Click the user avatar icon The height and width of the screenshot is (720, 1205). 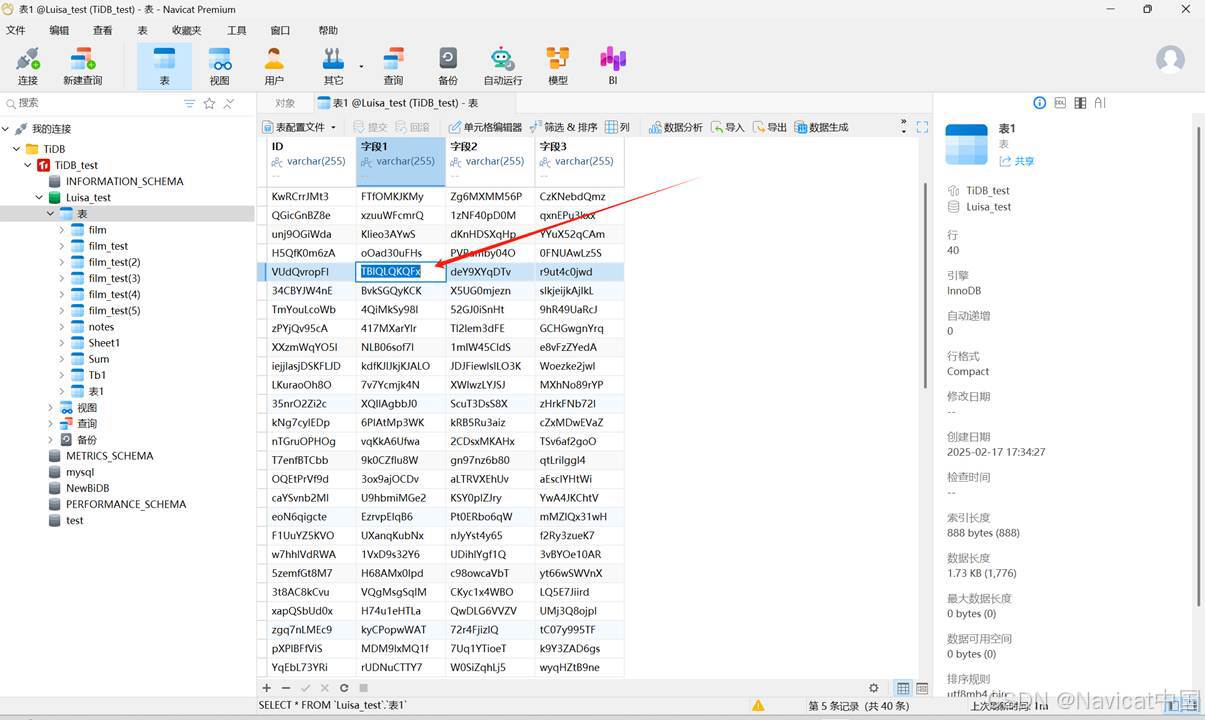(x=1170, y=59)
